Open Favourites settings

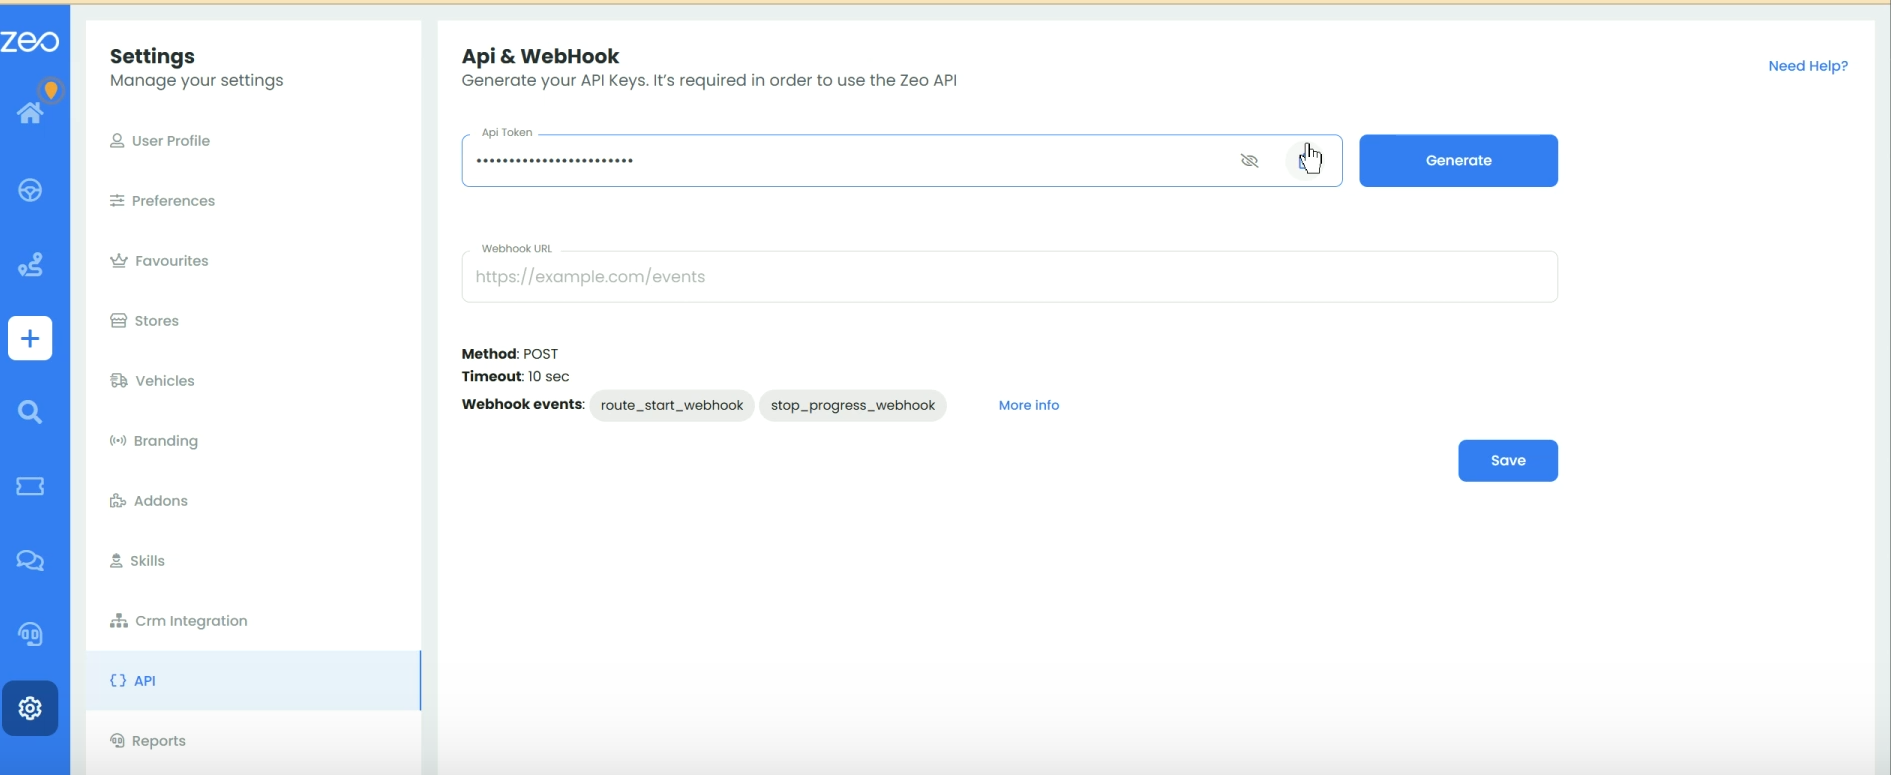click(253, 261)
